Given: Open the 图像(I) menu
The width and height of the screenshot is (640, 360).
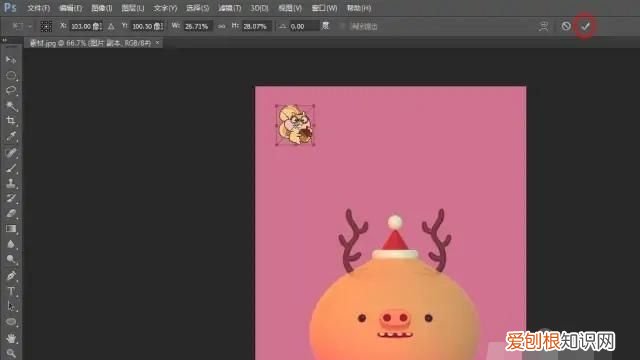Looking at the screenshot, I should pos(102,8).
